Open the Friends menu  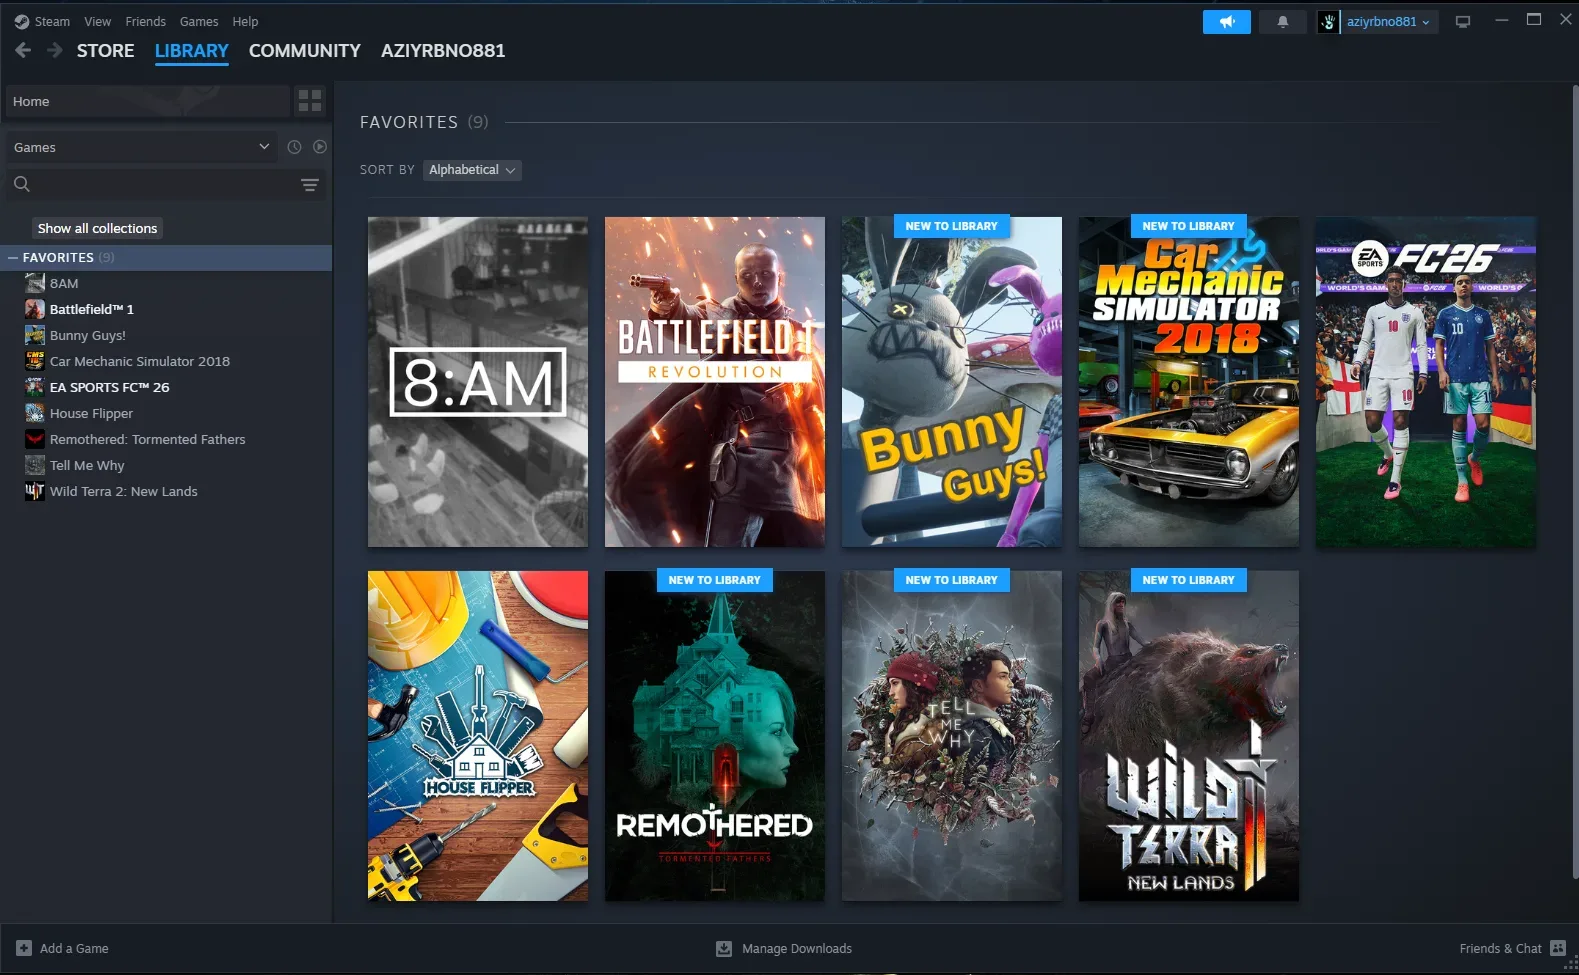(x=145, y=21)
